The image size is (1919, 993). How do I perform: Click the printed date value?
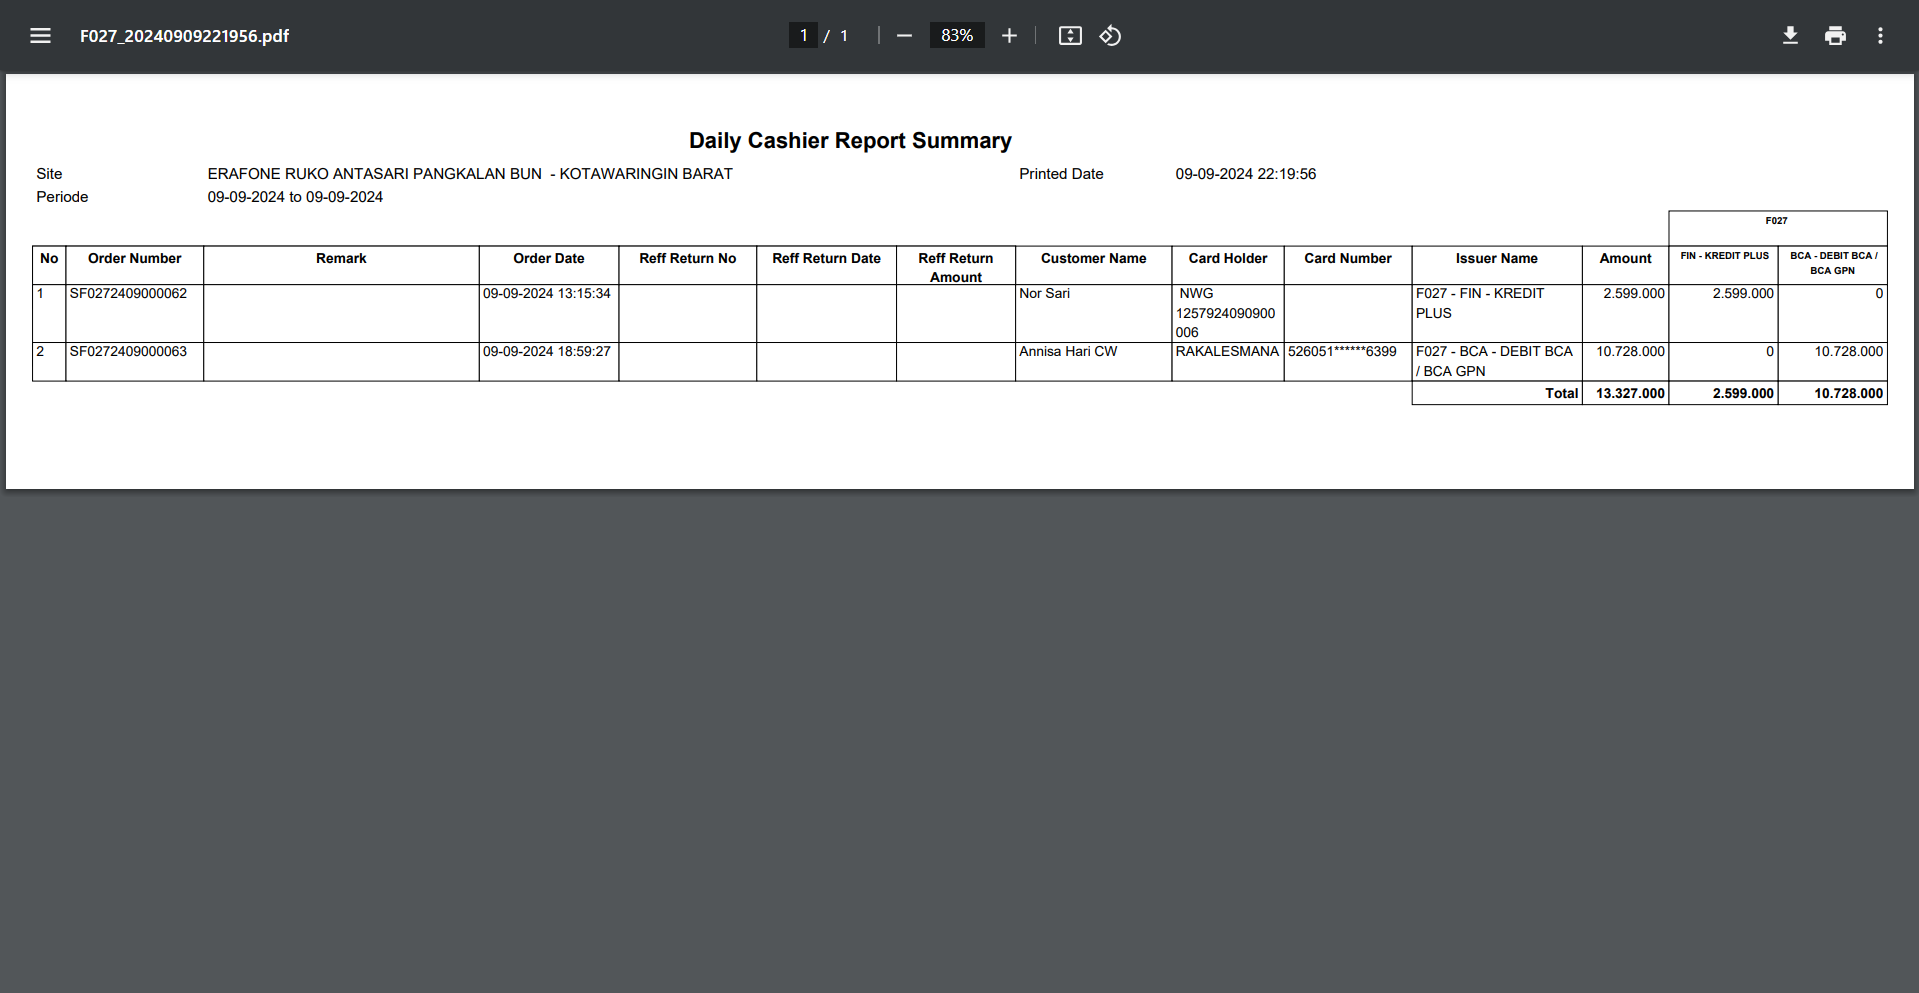1245,174
